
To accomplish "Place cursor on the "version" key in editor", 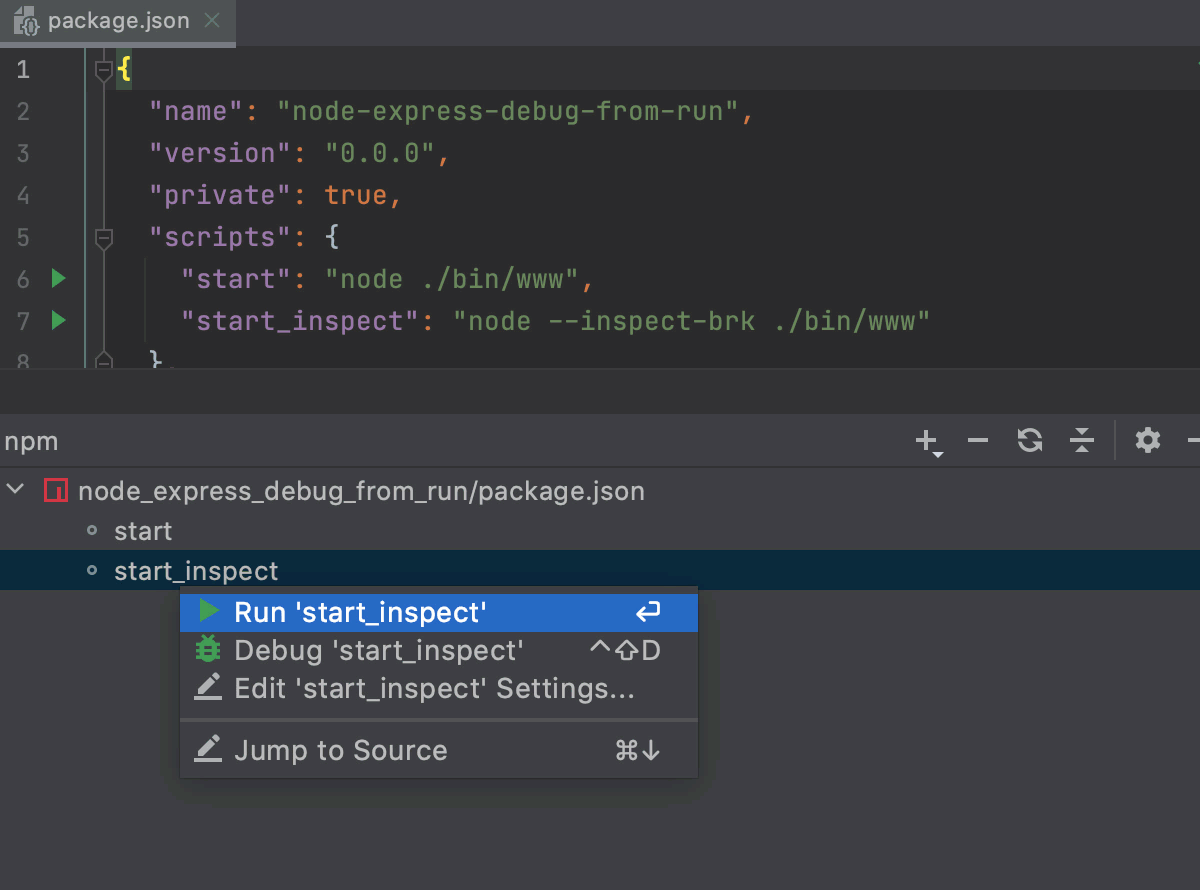I will (x=212, y=153).
